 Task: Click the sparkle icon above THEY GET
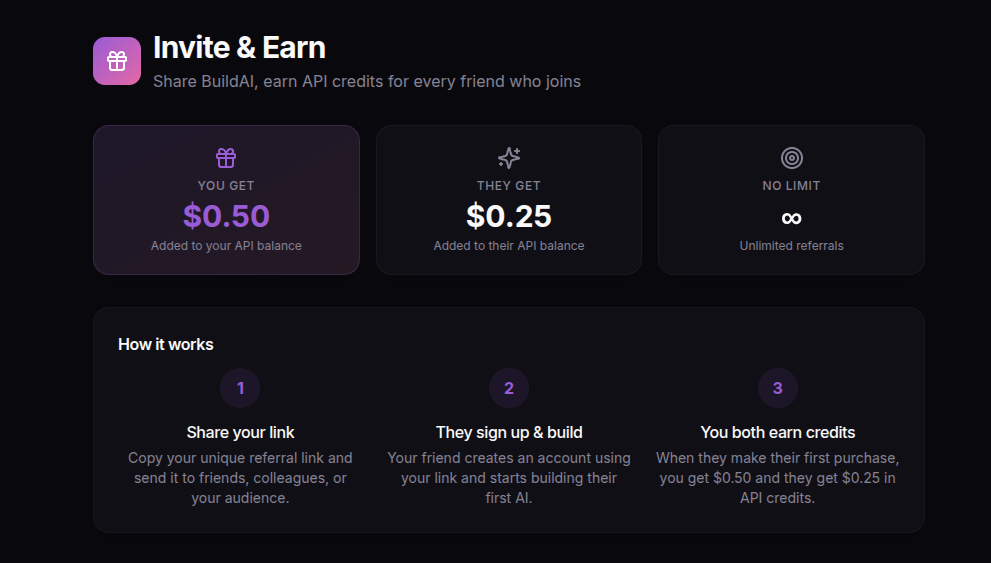[509, 158]
